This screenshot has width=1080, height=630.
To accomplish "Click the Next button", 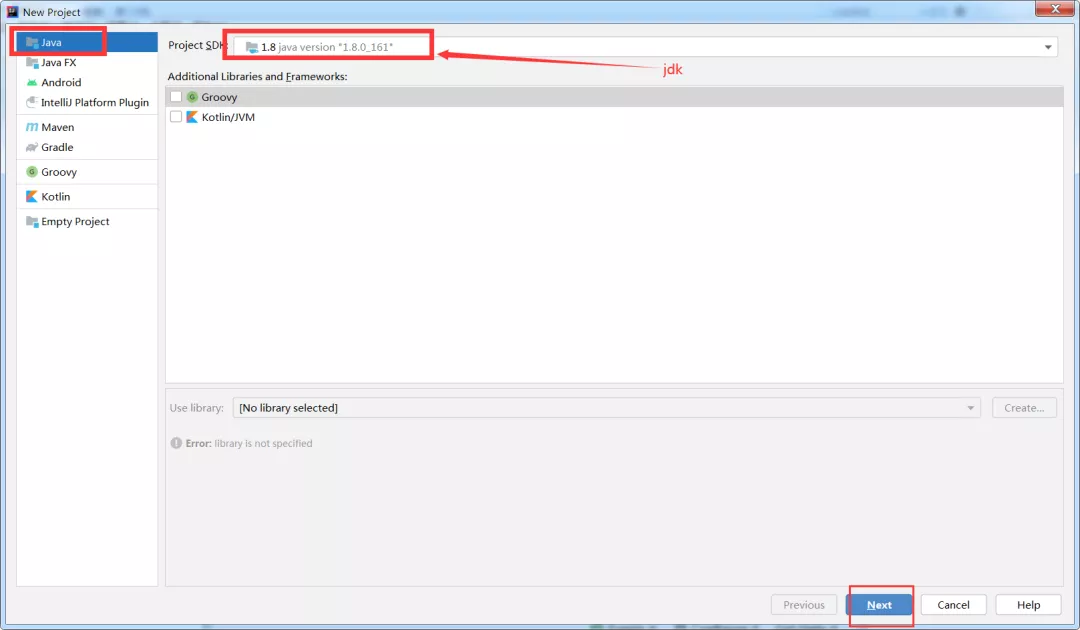I will [x=880, y=605].
